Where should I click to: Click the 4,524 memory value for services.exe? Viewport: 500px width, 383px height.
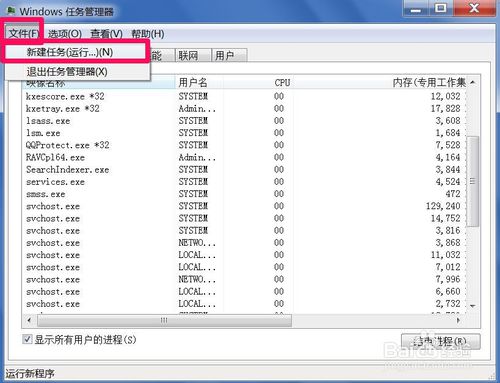448,182
